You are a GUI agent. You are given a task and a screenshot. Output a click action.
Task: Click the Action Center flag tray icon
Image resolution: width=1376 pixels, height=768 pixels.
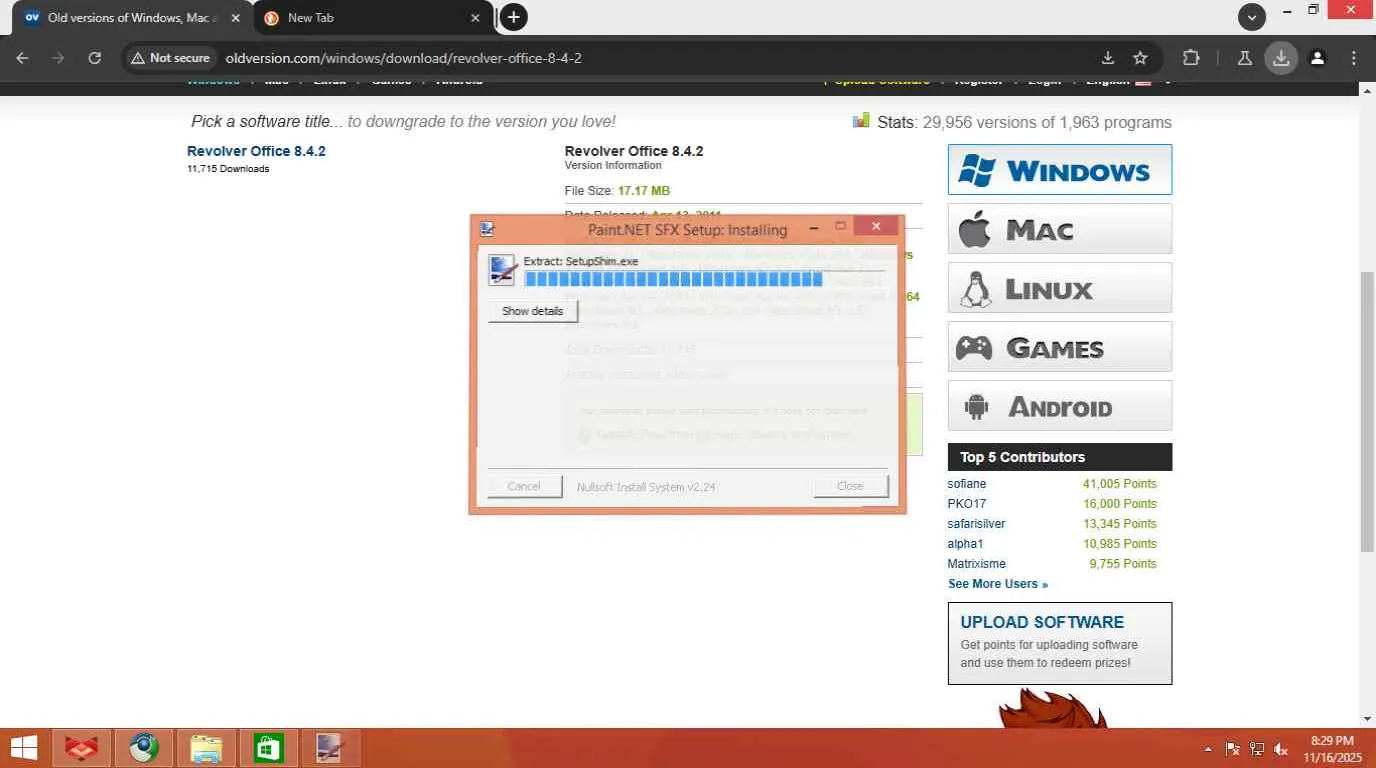(1233, 749)
